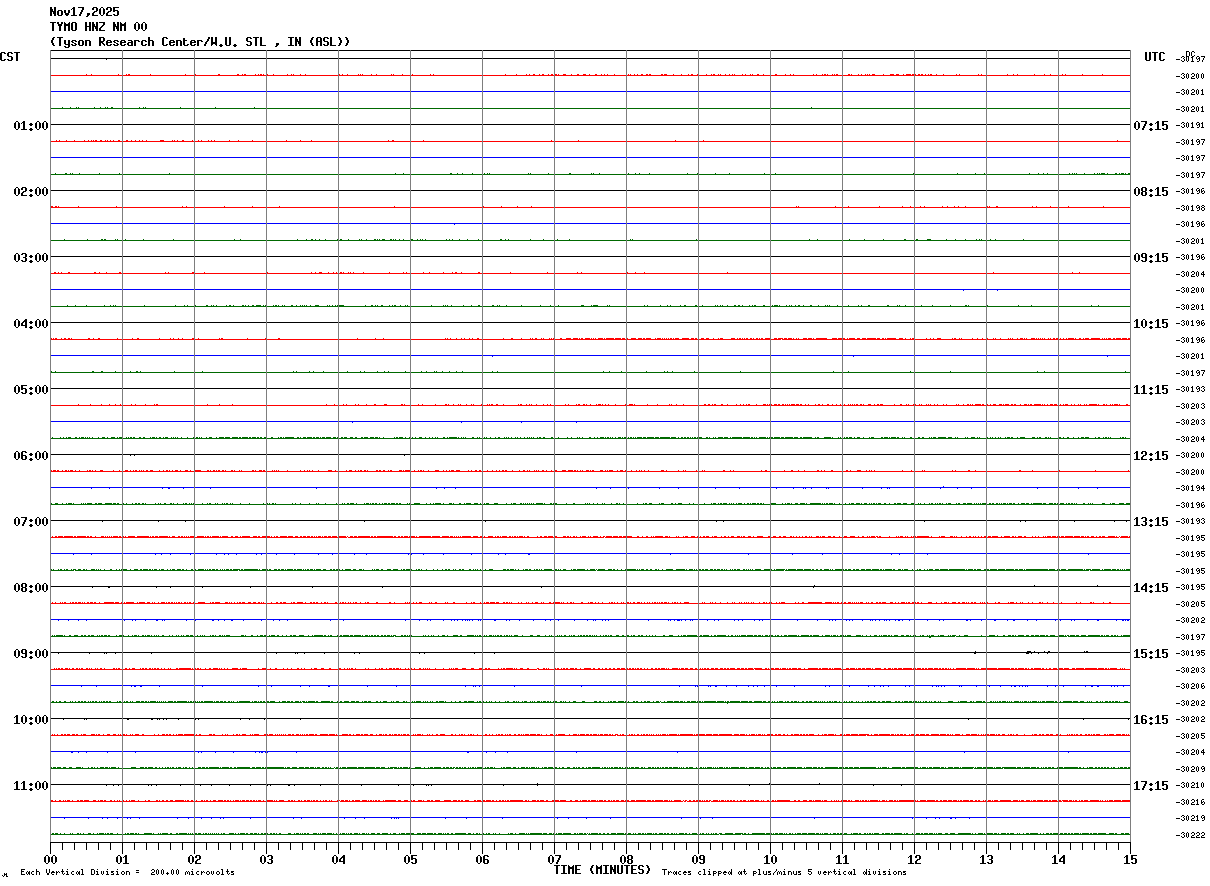
Task: Click minute tick label 02 on bottom axis
Action: pyautogui.click(x=194, y=859)
